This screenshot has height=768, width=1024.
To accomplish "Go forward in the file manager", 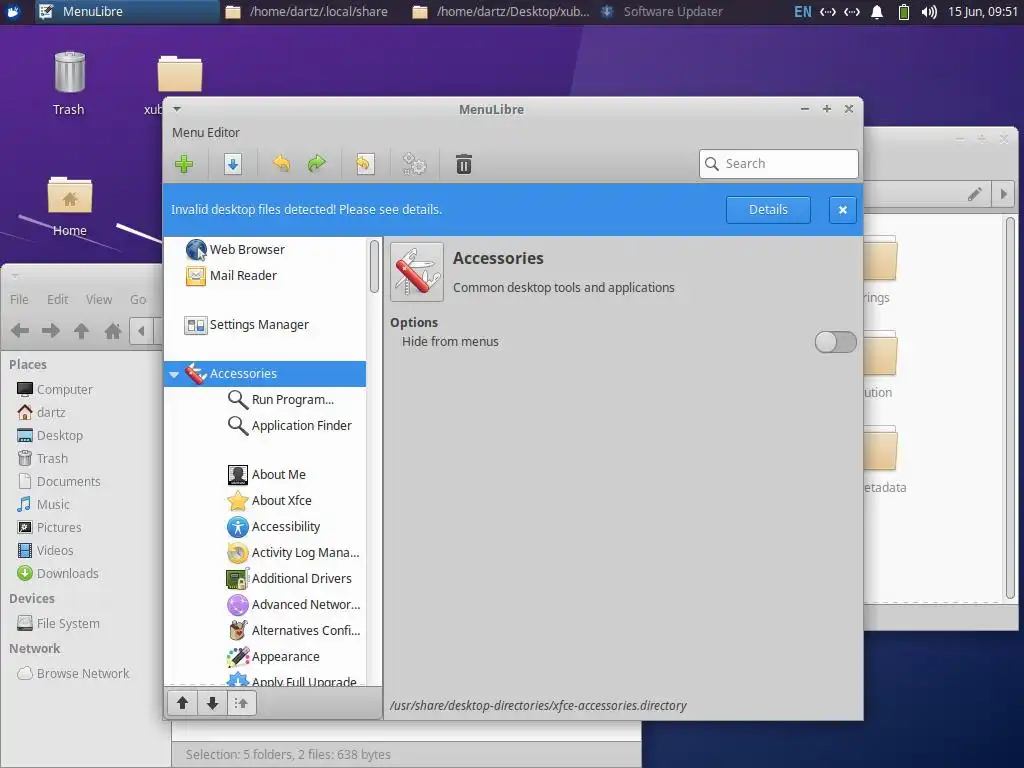I will click(x=50, y=331).
